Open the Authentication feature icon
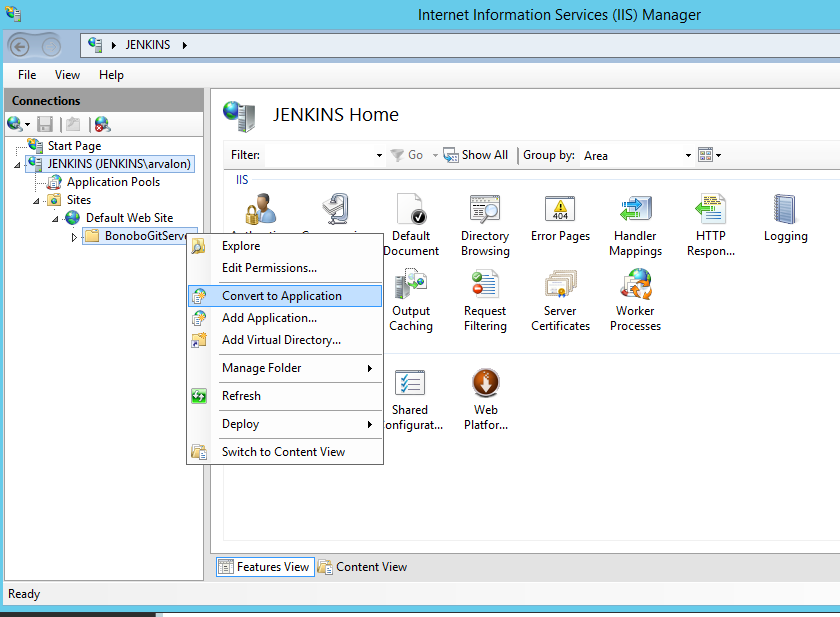Screen dimensions: 840x617 (261, 210)
